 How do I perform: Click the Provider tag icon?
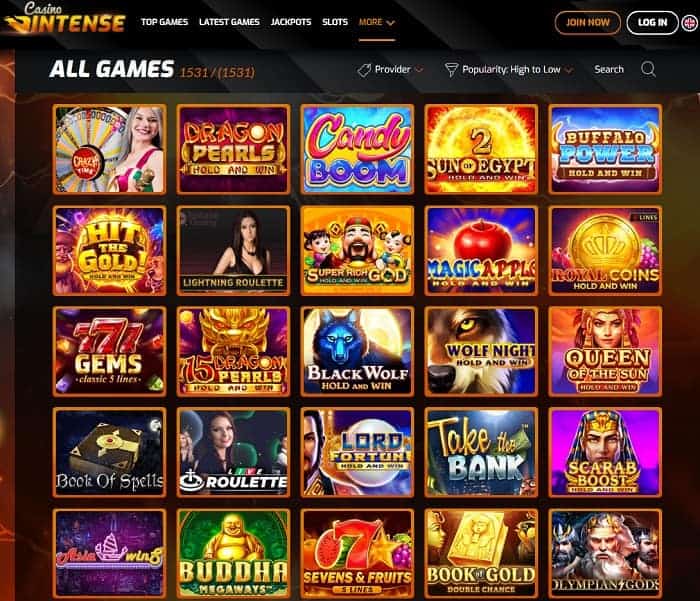(364, 70)
